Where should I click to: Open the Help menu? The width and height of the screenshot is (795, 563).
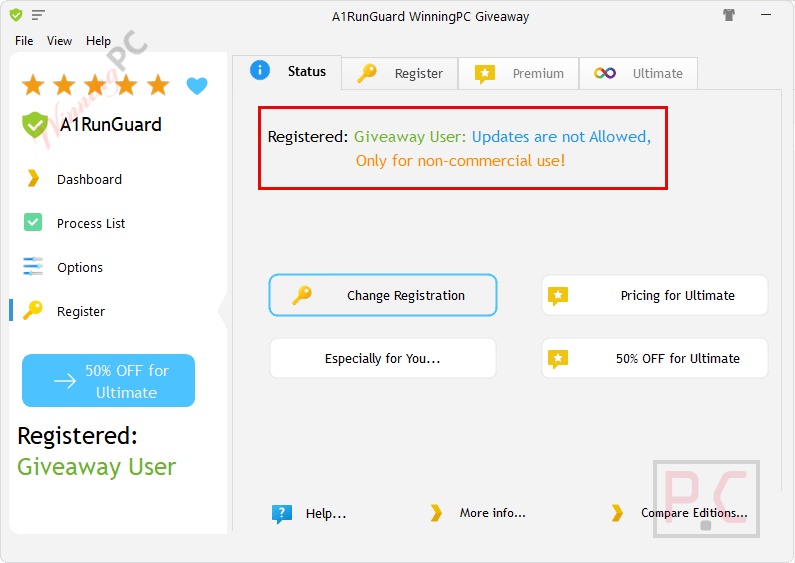pos(98,41)
